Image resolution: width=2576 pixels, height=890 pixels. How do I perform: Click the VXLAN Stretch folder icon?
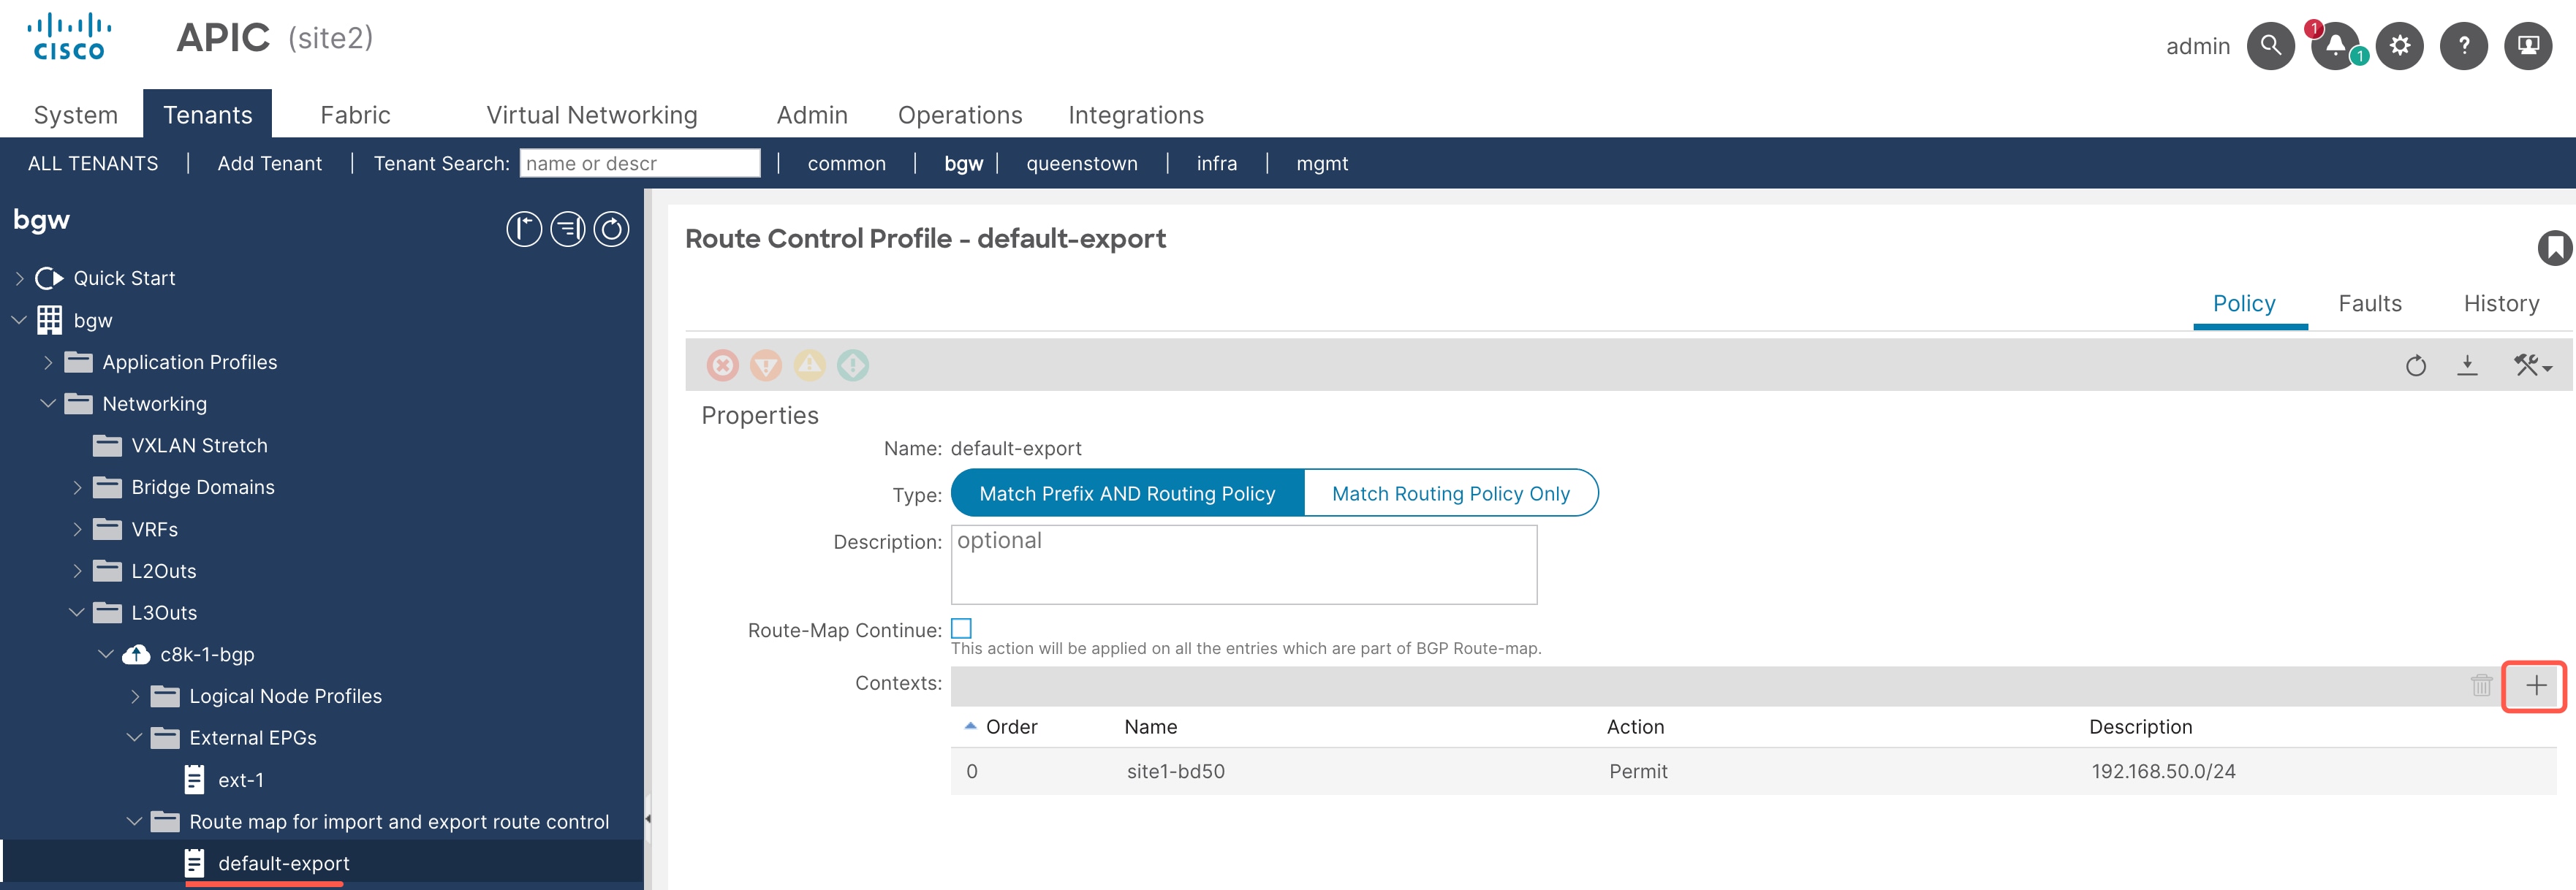[107, 446]
